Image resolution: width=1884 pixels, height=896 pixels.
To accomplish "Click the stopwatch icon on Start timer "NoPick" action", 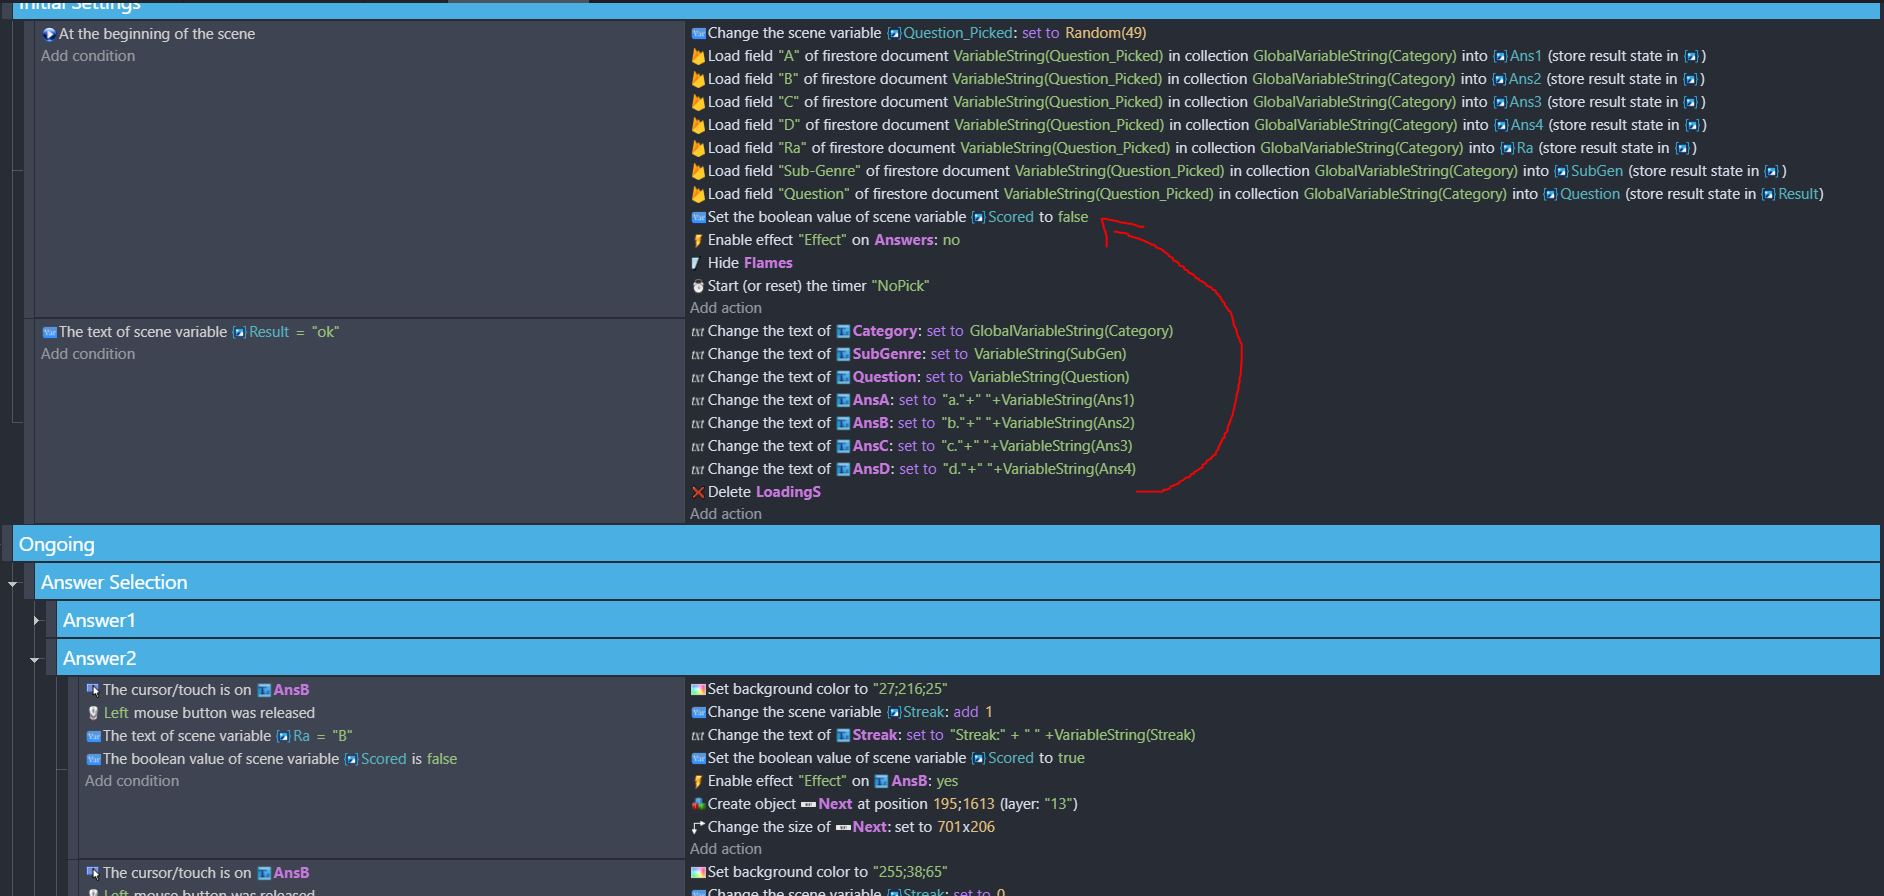I will [698, 287].
